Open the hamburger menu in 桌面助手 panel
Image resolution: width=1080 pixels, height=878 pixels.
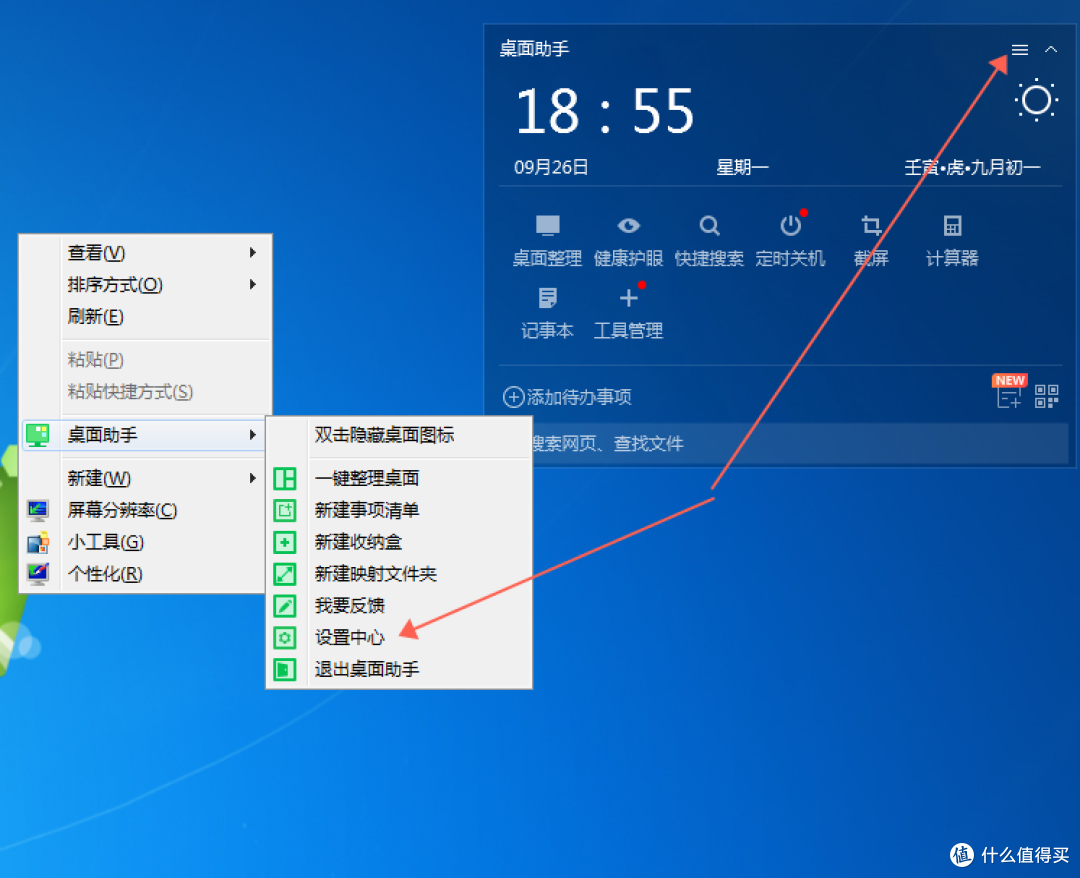coord(1019,50)
